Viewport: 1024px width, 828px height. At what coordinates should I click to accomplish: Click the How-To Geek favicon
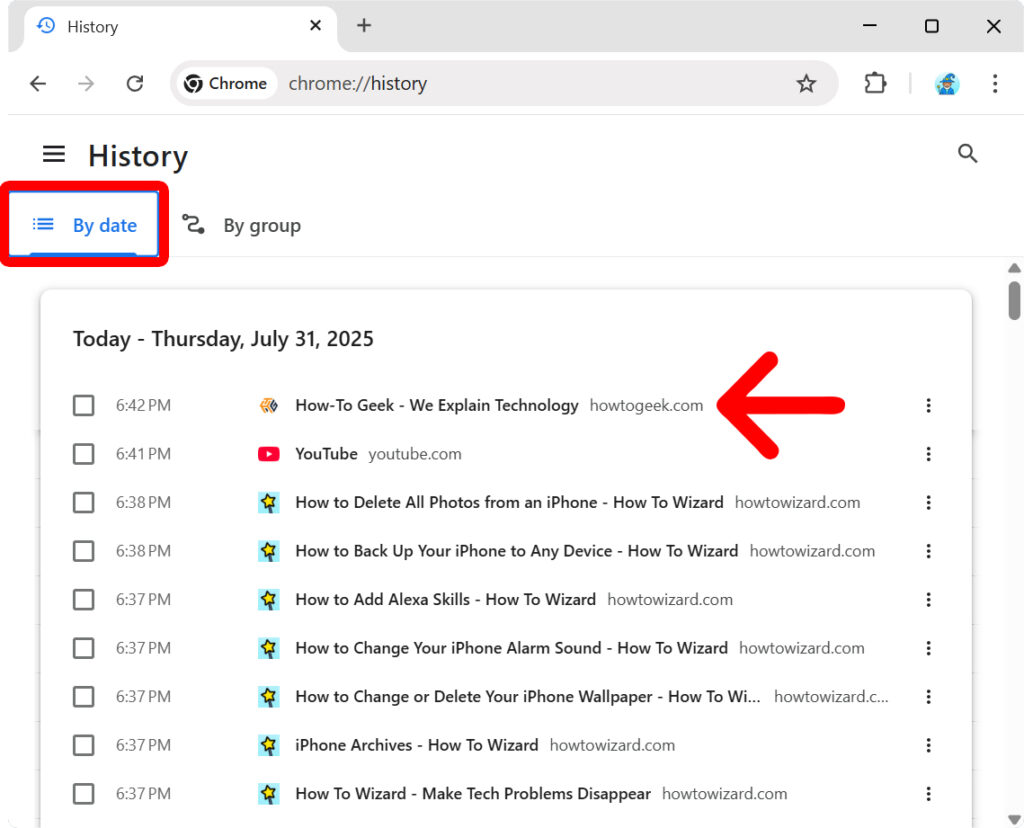(x=268, y=405)
